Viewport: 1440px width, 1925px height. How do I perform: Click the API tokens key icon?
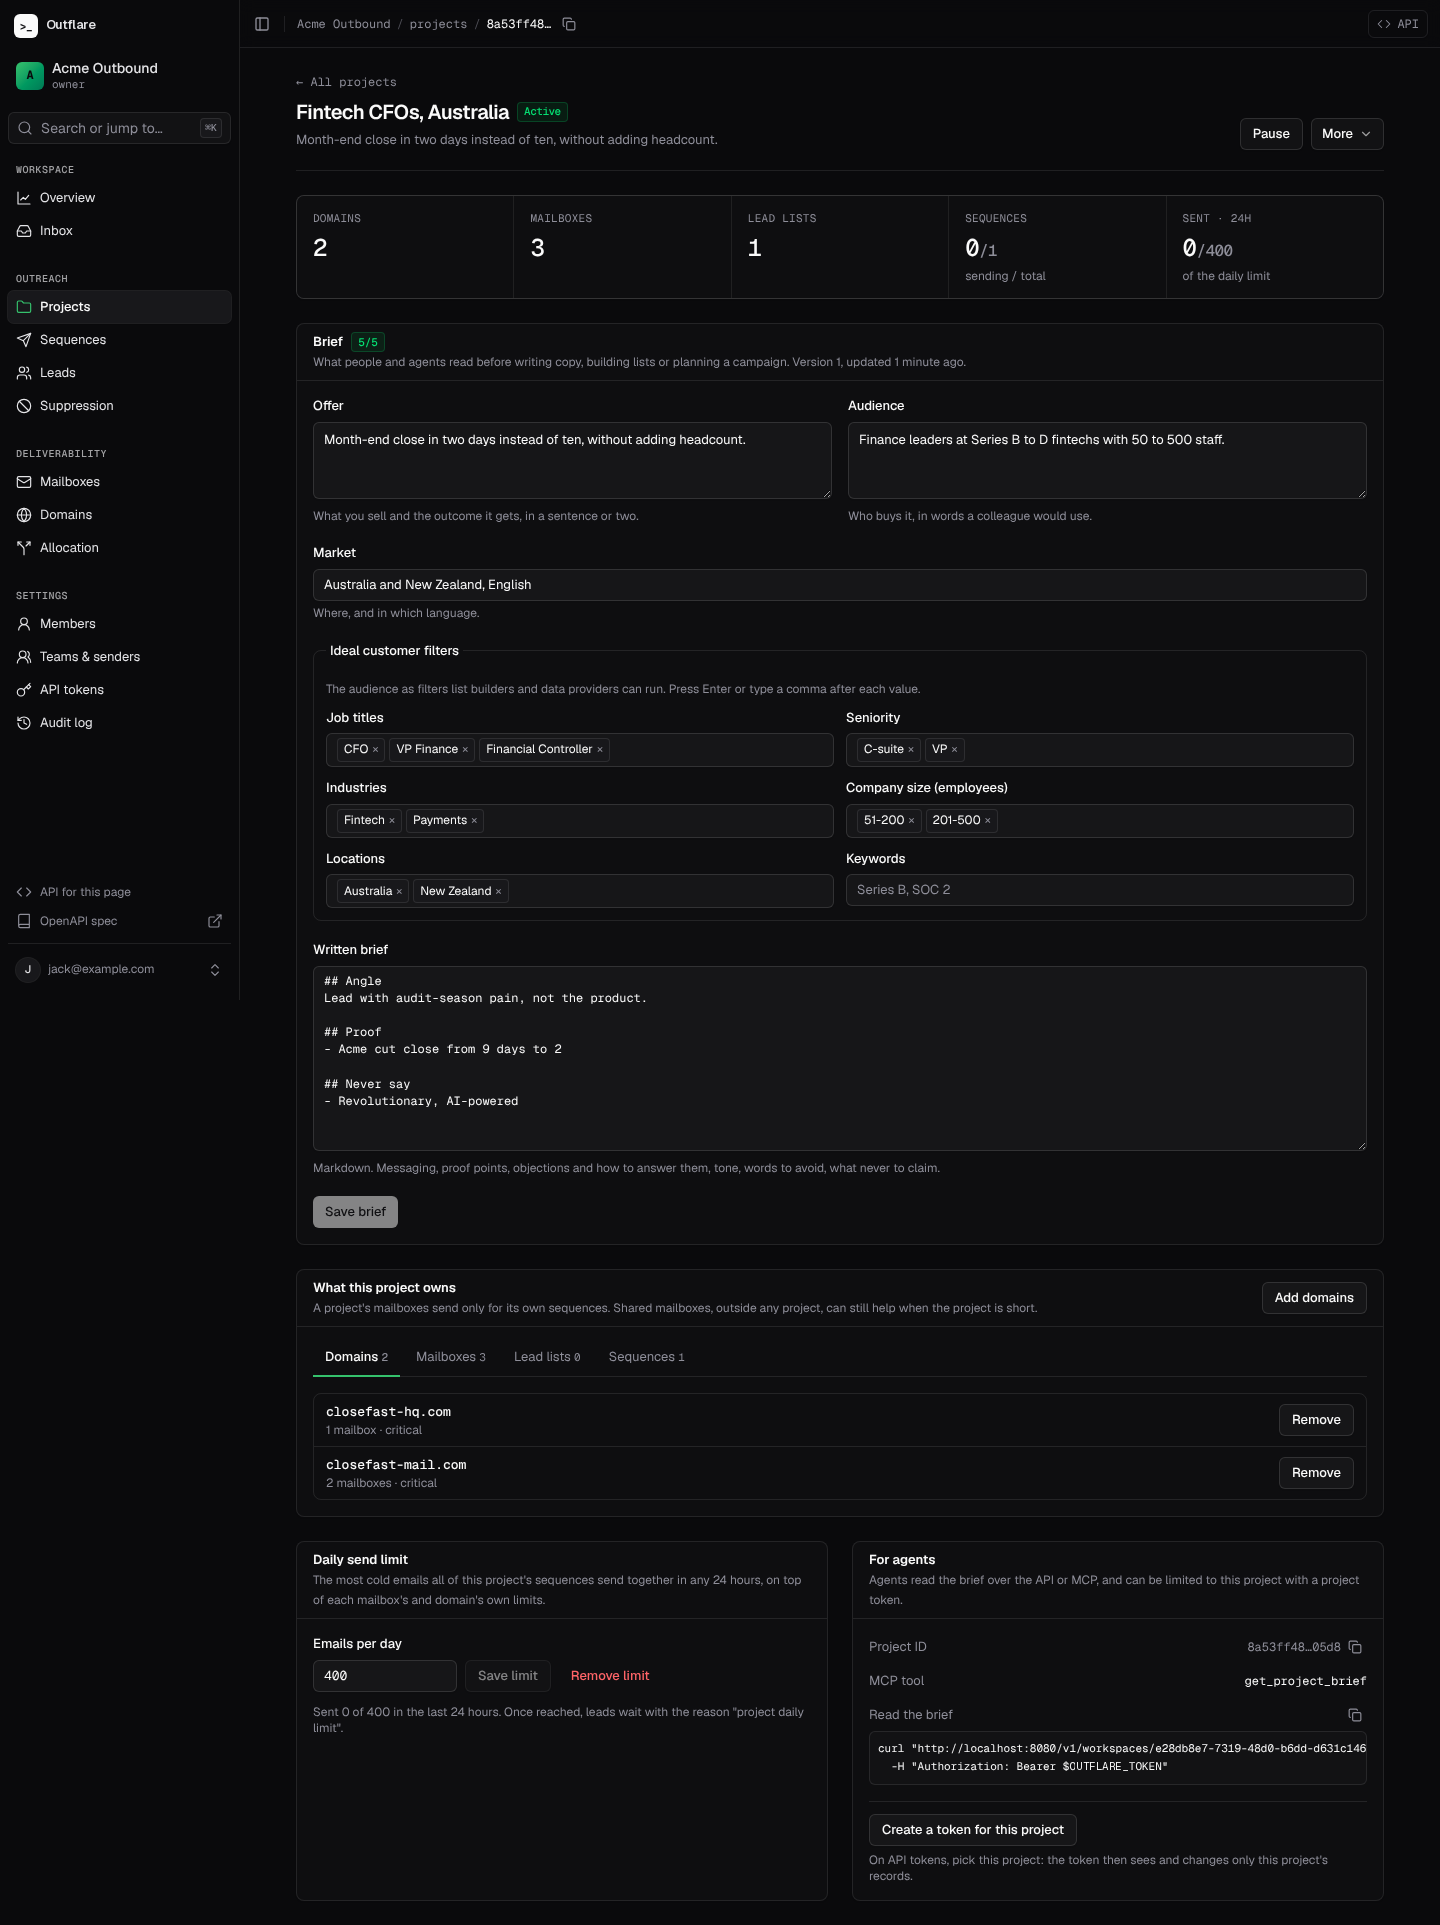click(24, 690)
